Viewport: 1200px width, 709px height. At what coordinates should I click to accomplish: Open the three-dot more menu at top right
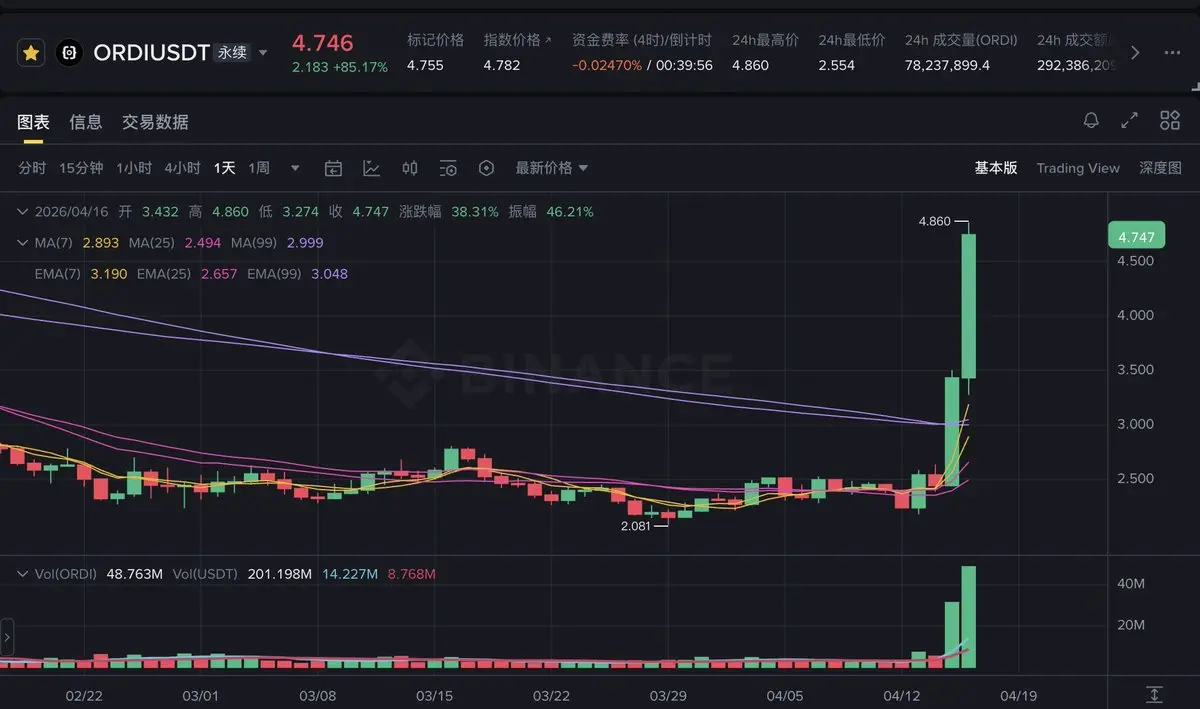click(x=1172, y=53)
